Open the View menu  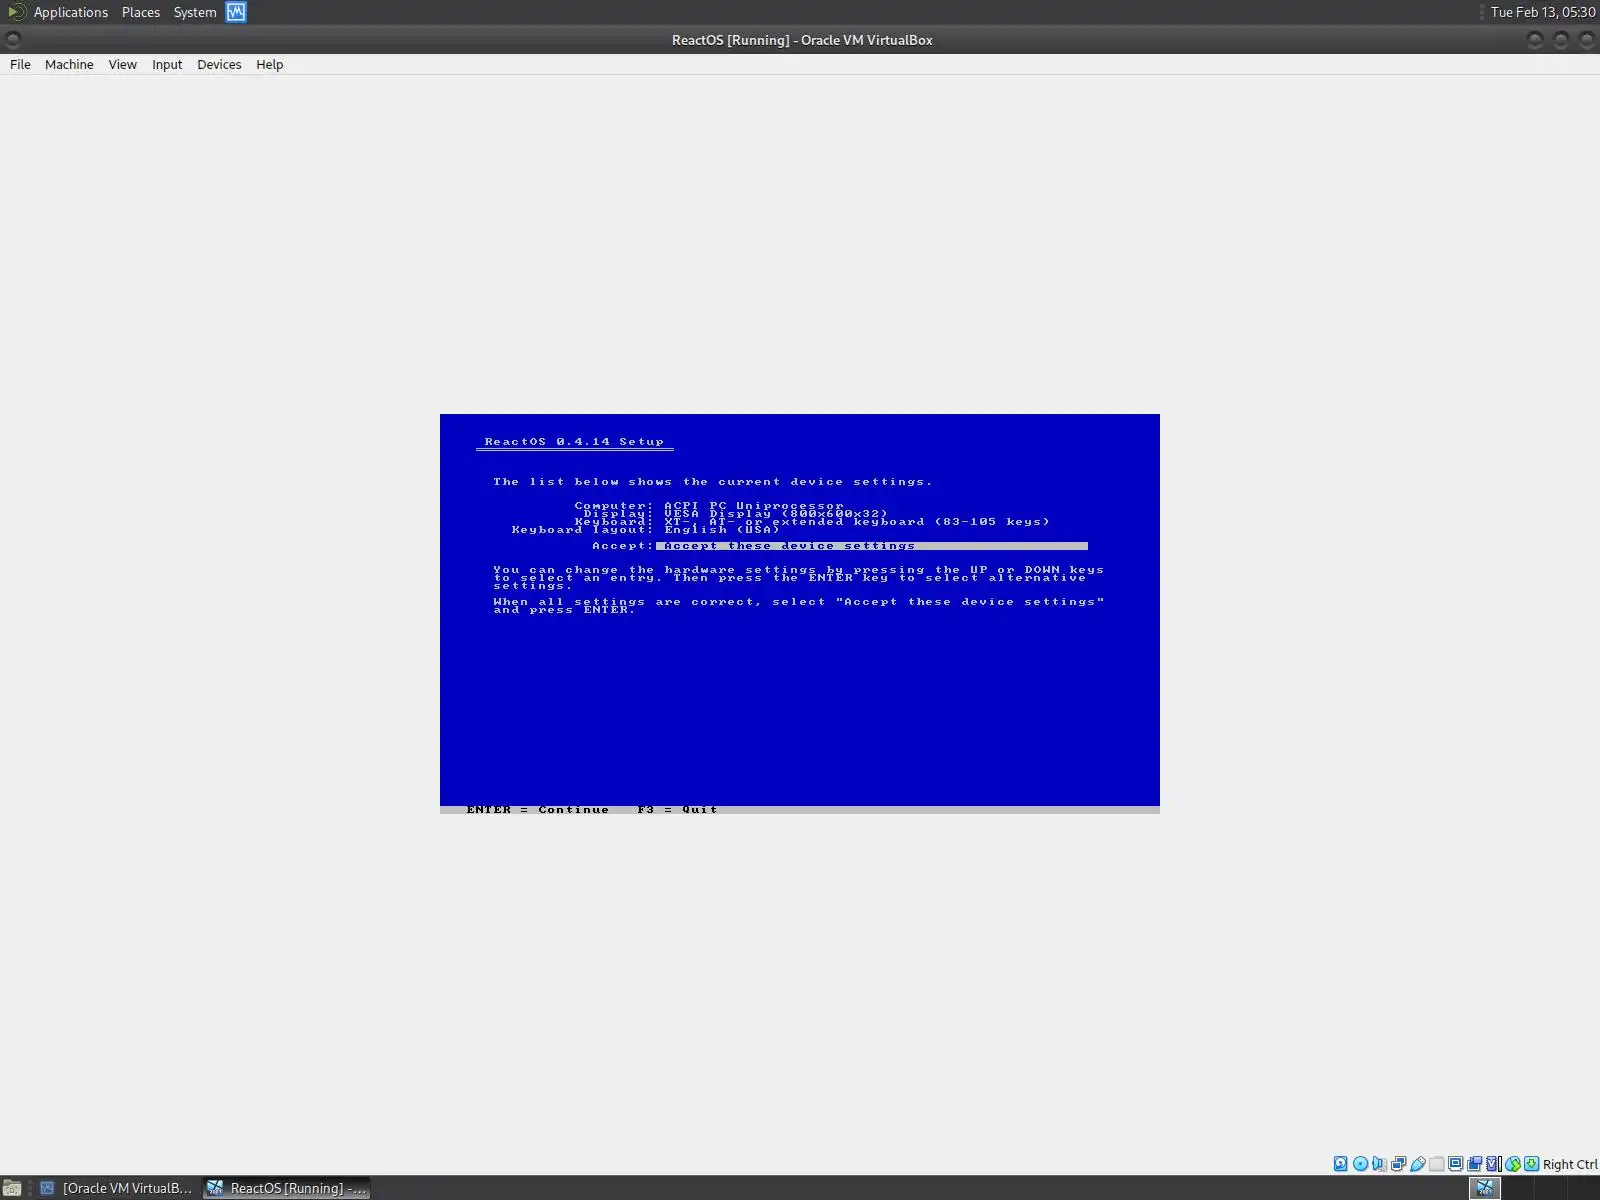click(123, 64)
